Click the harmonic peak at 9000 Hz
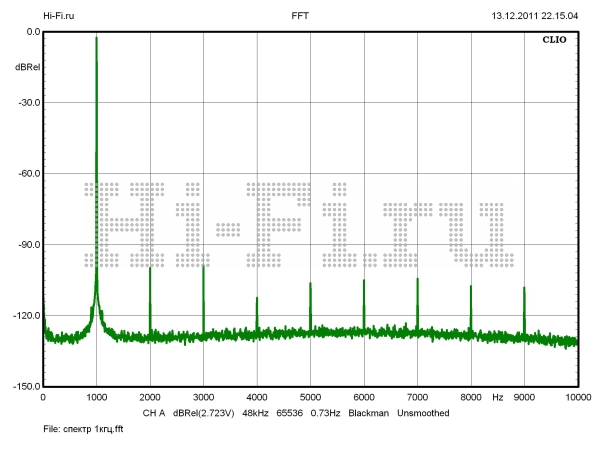 [524, 289]
